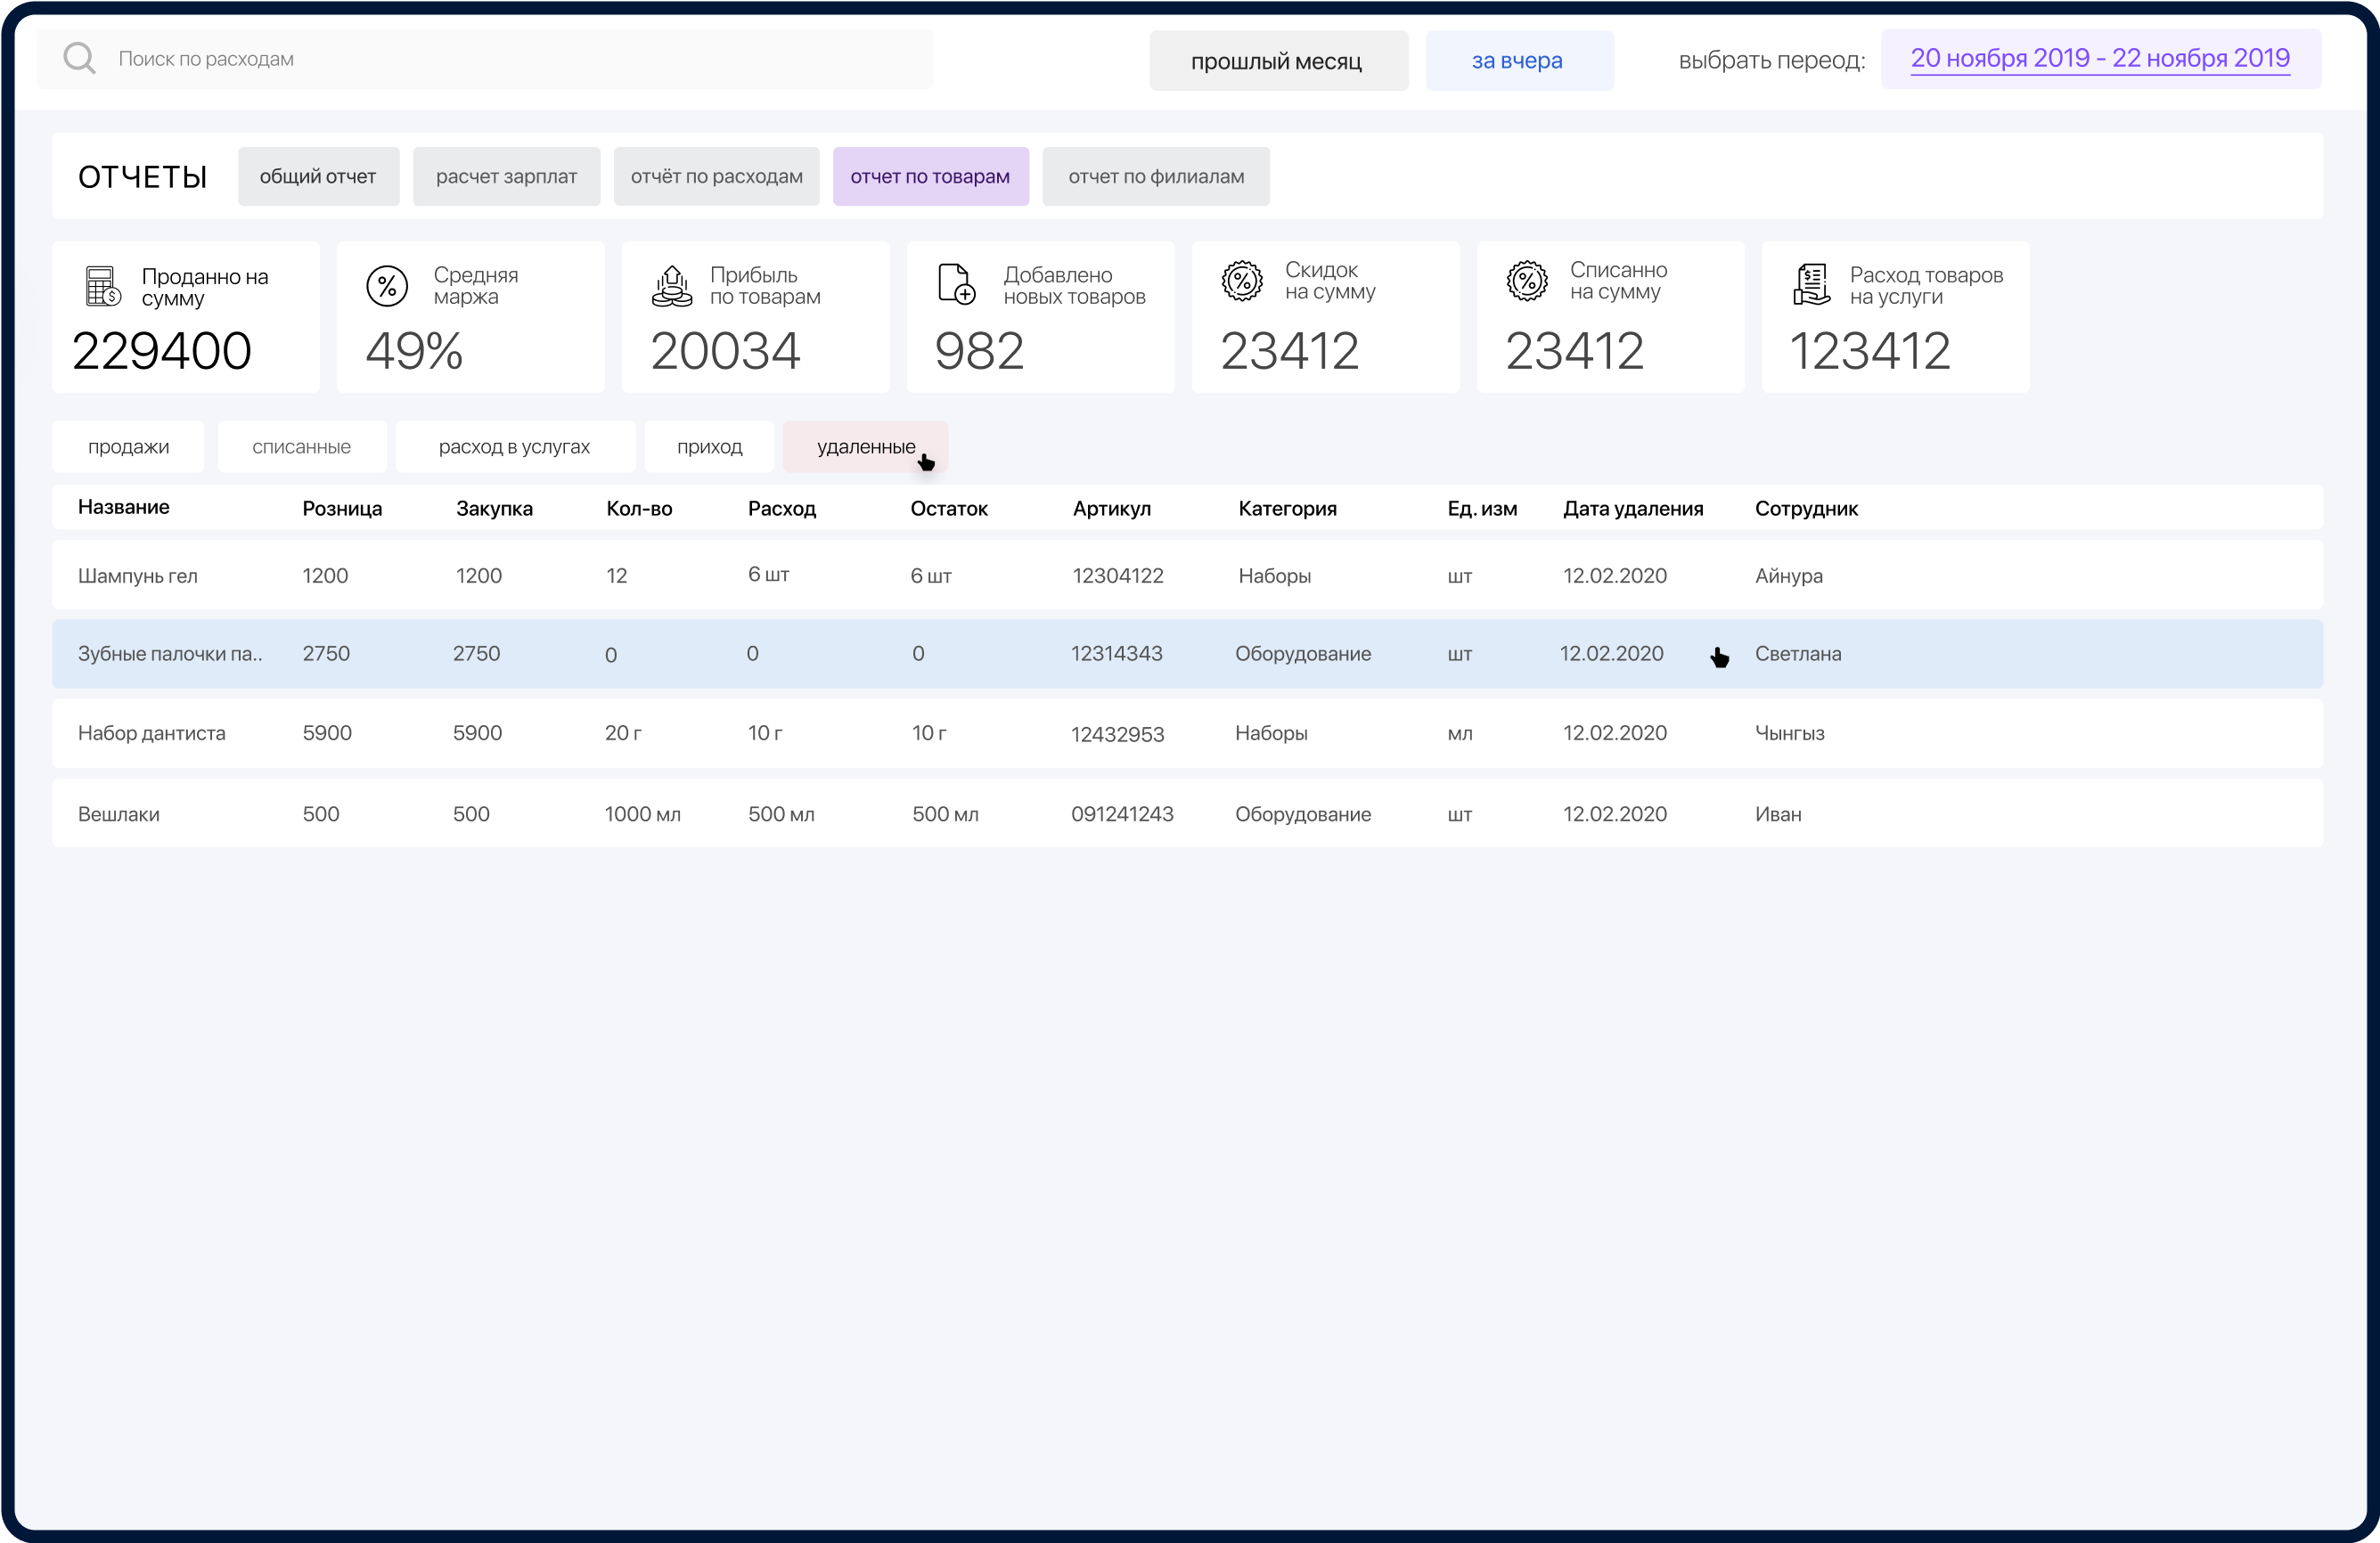Select the Набор дантиста row name

(x=152, y=733)
